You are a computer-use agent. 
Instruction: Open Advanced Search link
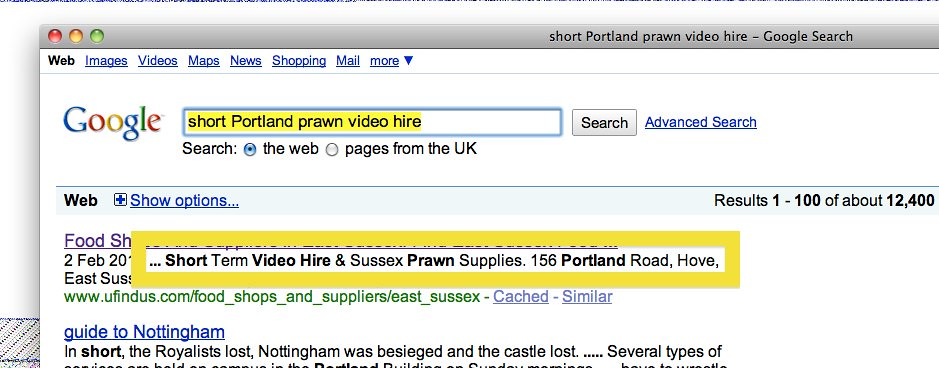point(701,122)
